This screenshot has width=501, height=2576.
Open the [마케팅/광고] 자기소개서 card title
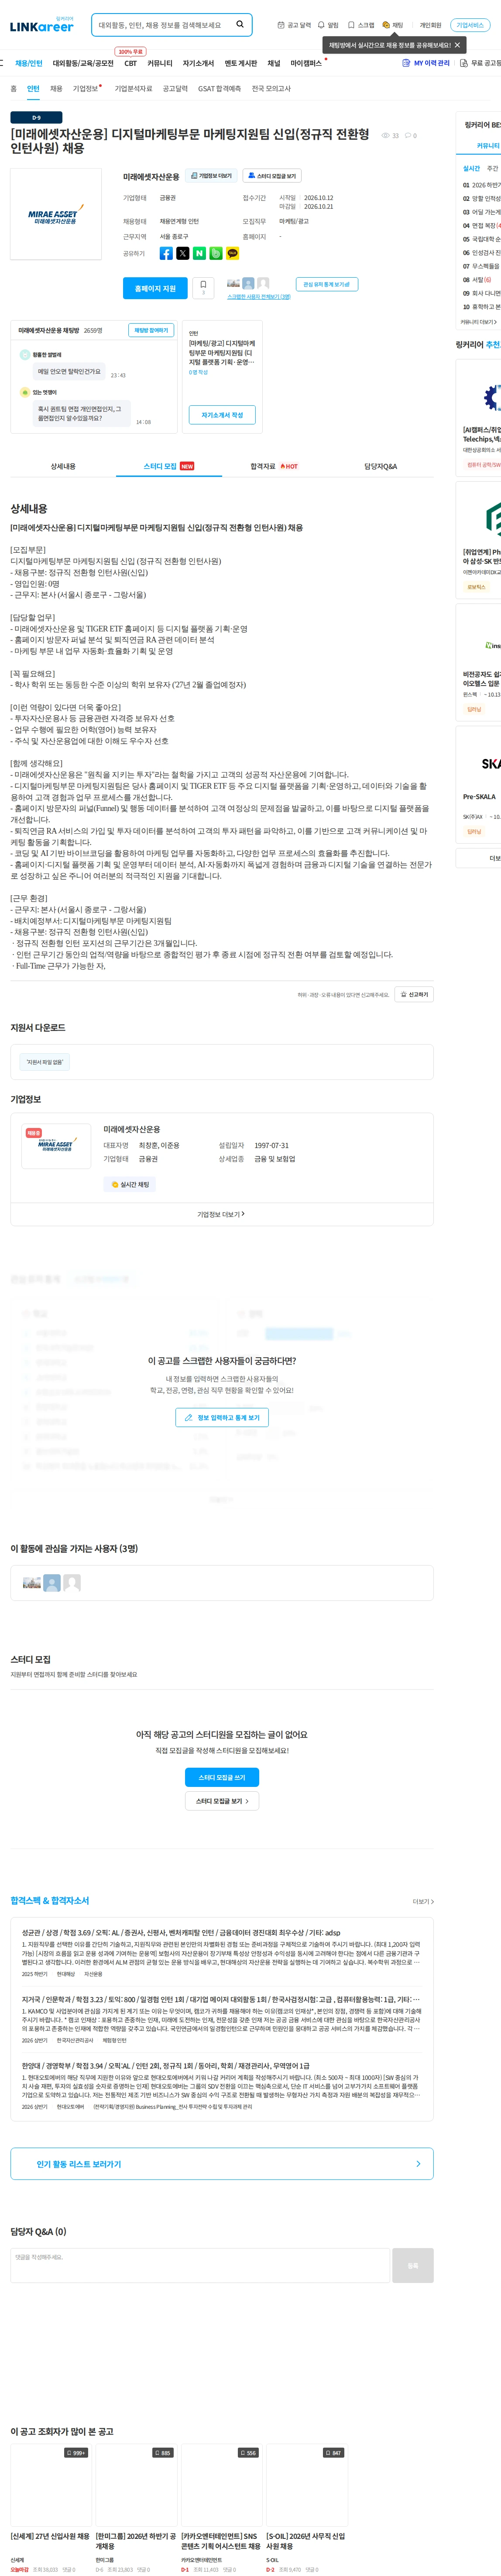[222, 352]
